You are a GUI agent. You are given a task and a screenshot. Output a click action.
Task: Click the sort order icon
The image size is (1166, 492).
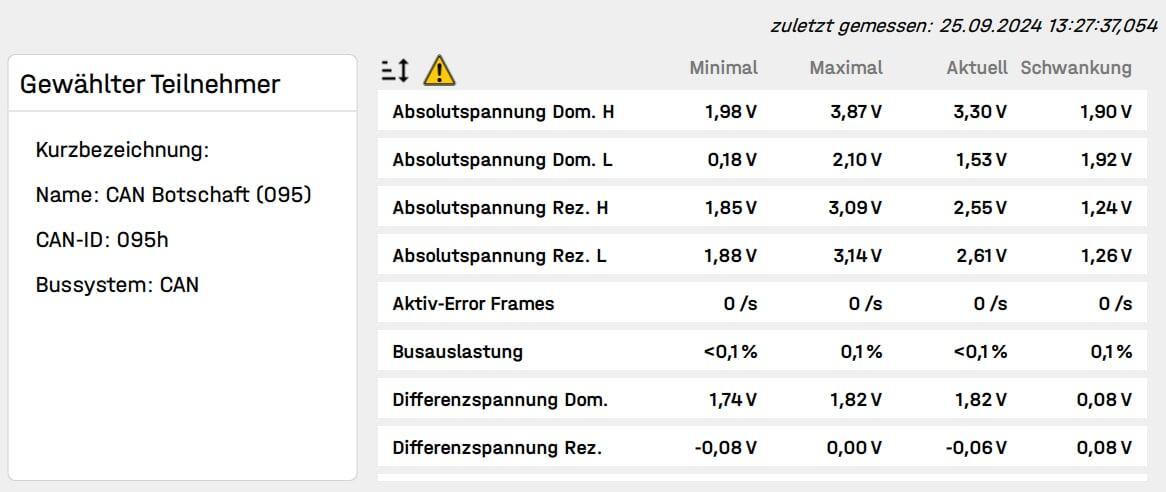tap(396, 69)
